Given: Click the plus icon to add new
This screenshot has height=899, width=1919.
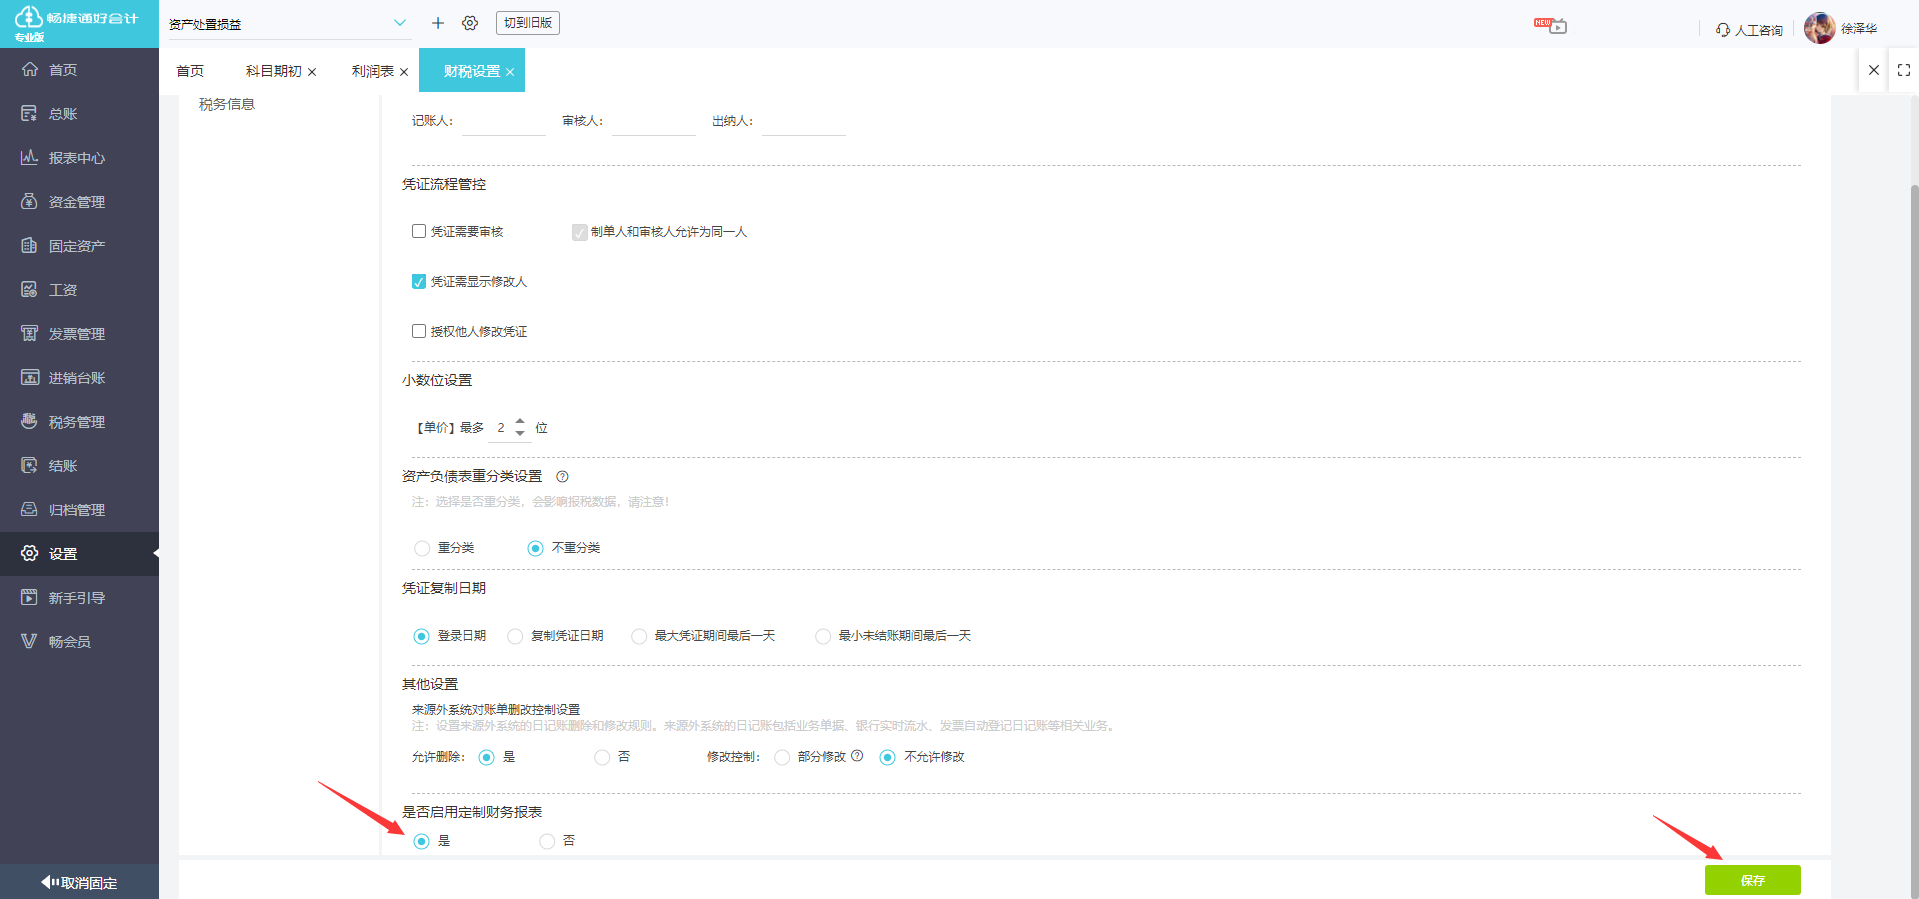Looking at the screenshot, I should 437,23.
